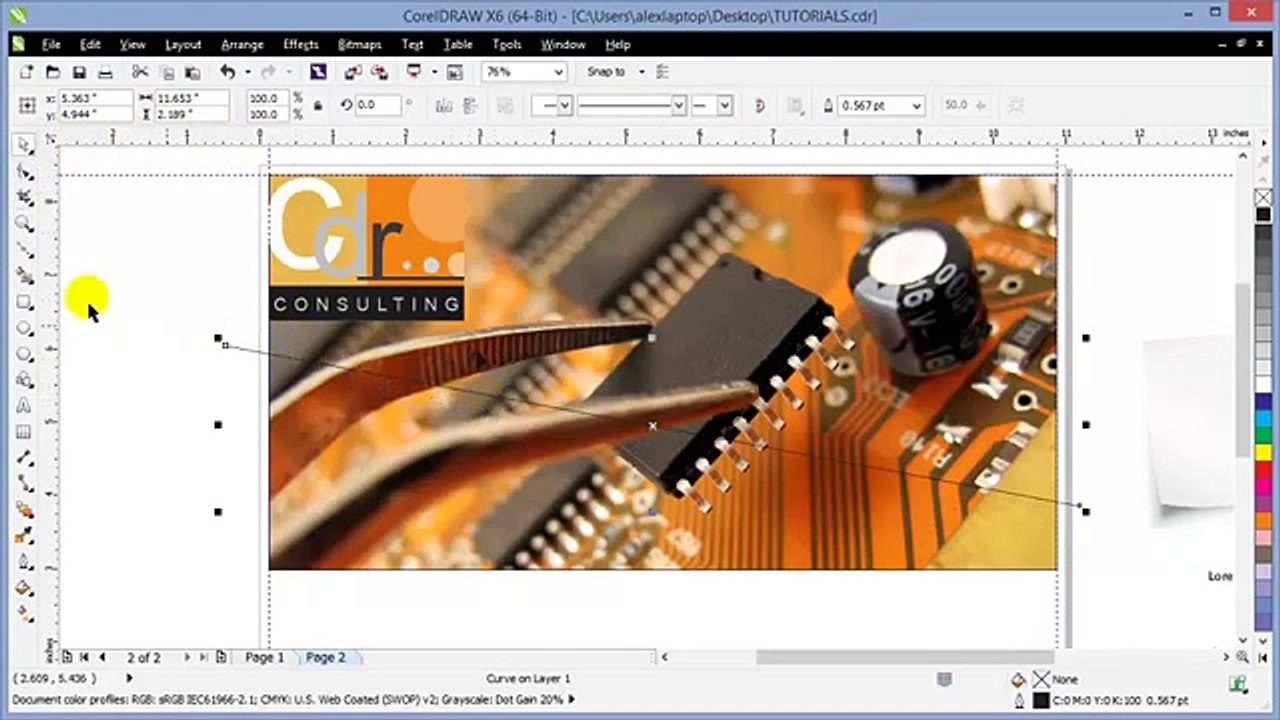The height and width of the screenshot is (720, 1280).
Task: Click the x position field 5.363
Action: (x=95, y=98)
